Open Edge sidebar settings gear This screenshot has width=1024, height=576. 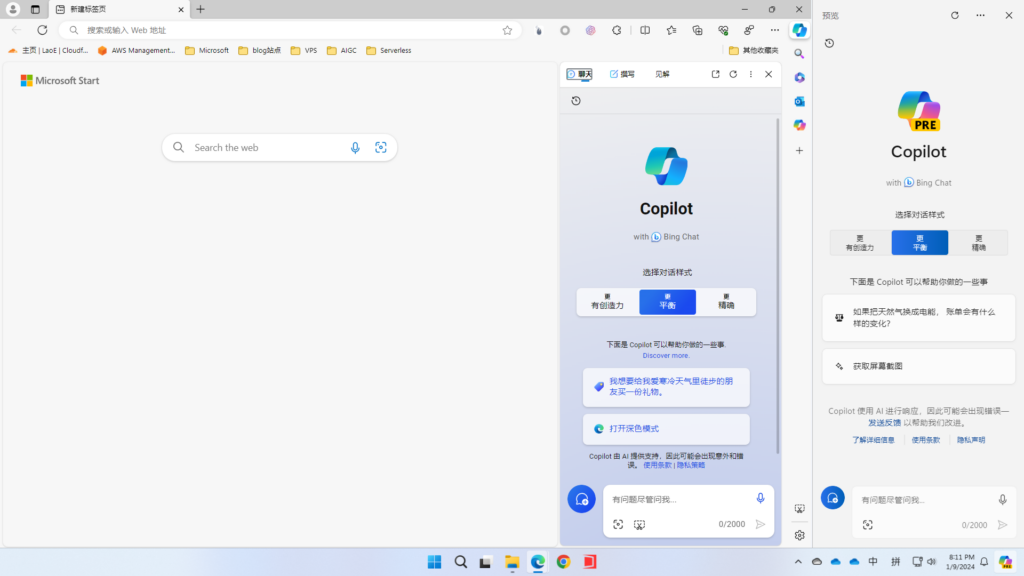click(x=799, y=535)
